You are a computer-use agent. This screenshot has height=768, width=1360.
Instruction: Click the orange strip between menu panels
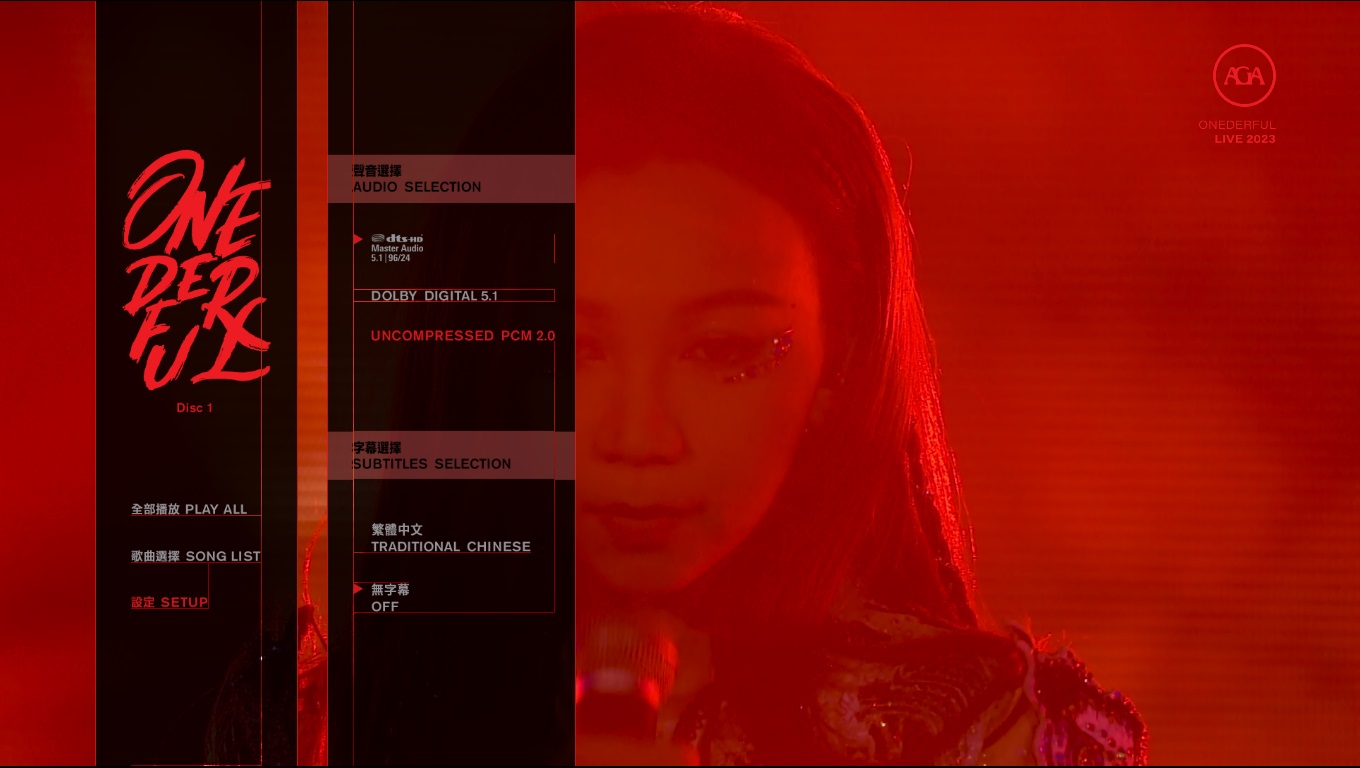312,384
